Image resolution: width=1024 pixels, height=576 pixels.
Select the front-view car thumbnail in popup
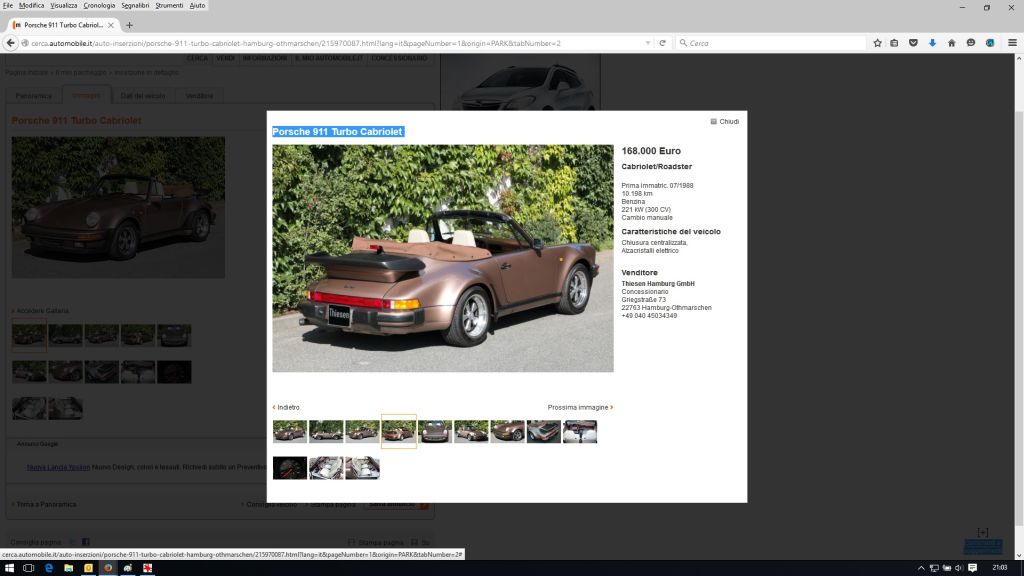(435, 432)
